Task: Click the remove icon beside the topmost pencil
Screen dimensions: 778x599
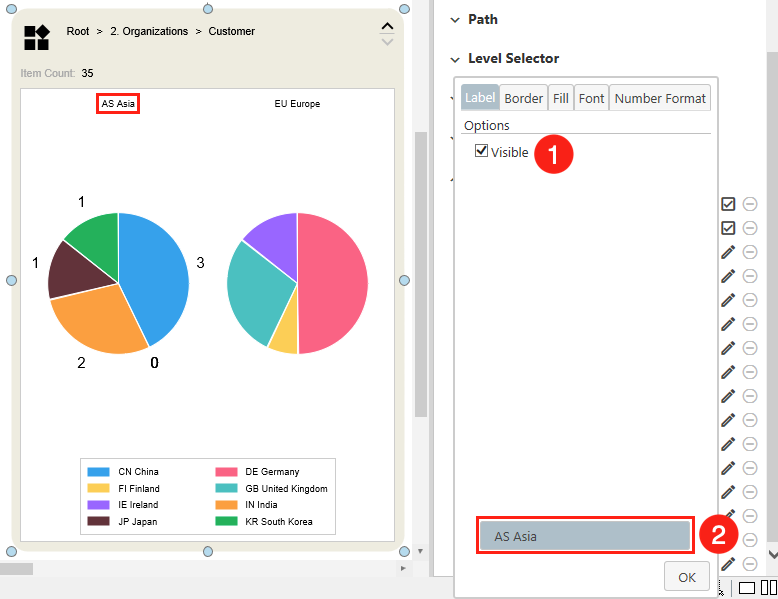Action: pos(750,252)
